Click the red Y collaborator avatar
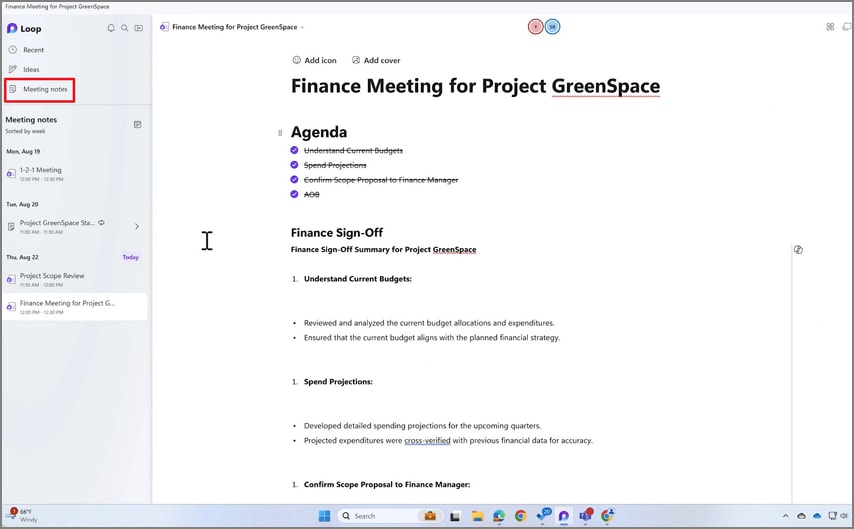The image size is (854, 529). click(x=536, y=27)
